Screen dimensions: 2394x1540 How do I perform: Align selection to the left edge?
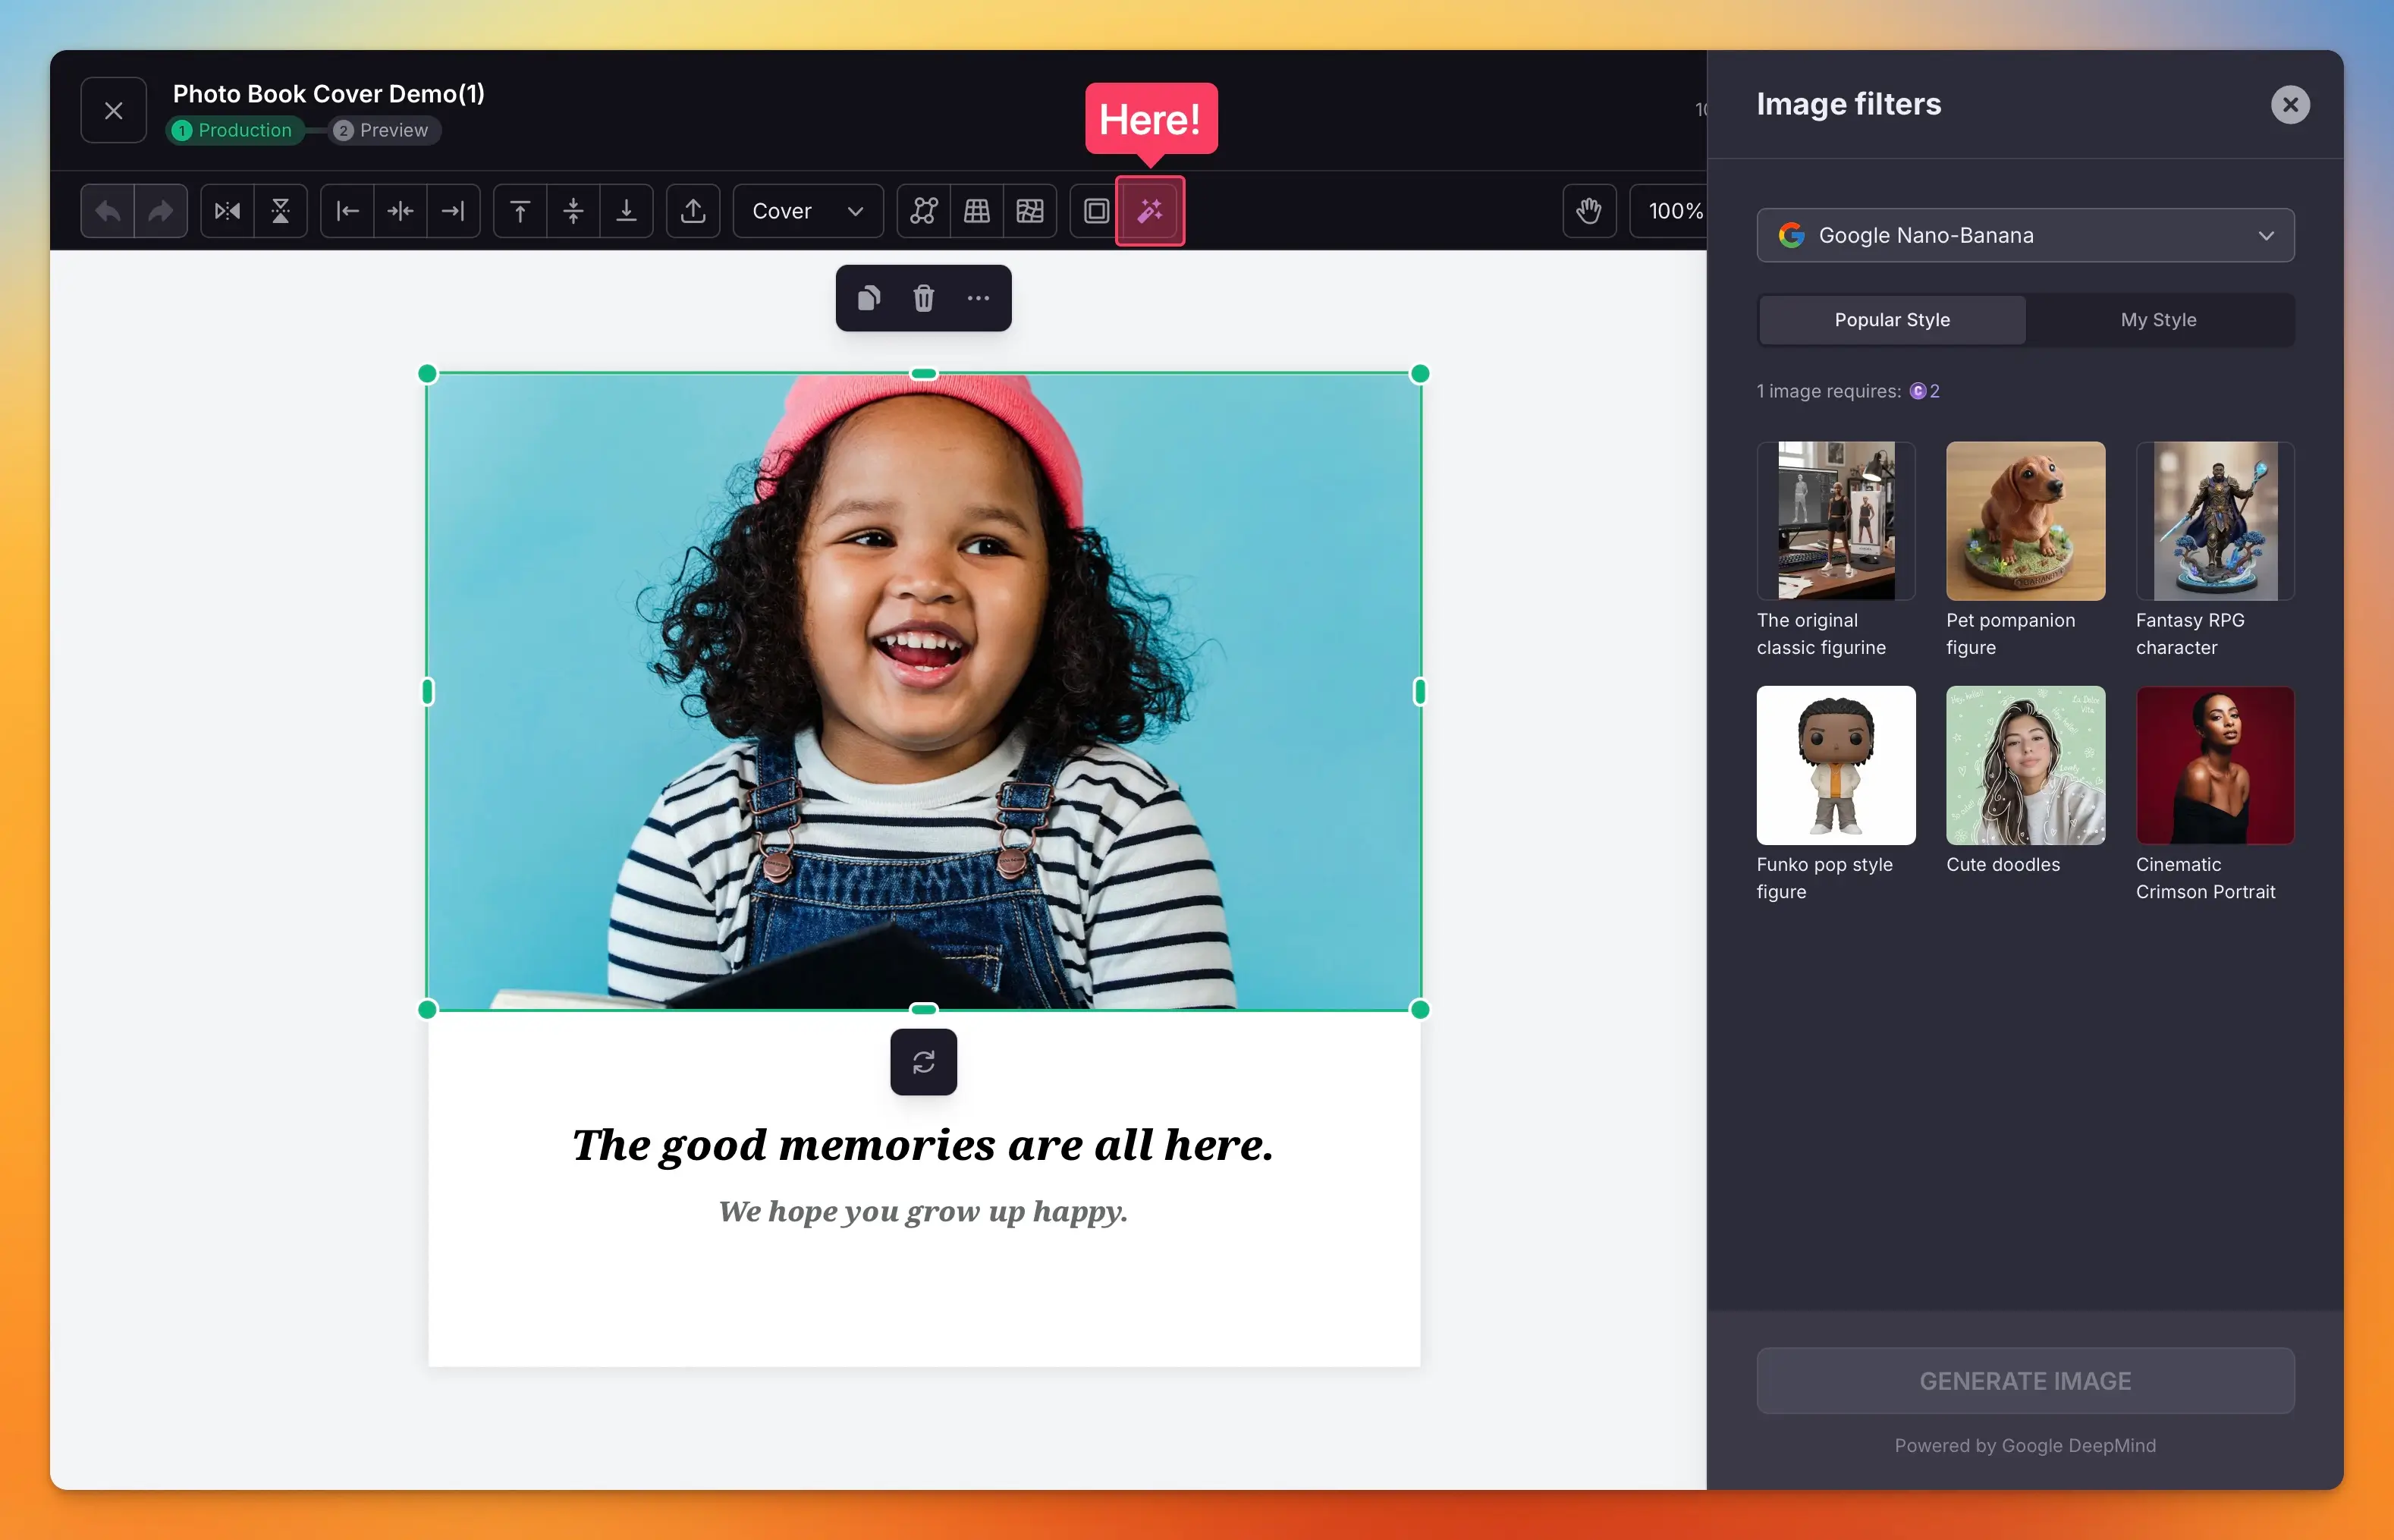347,211
